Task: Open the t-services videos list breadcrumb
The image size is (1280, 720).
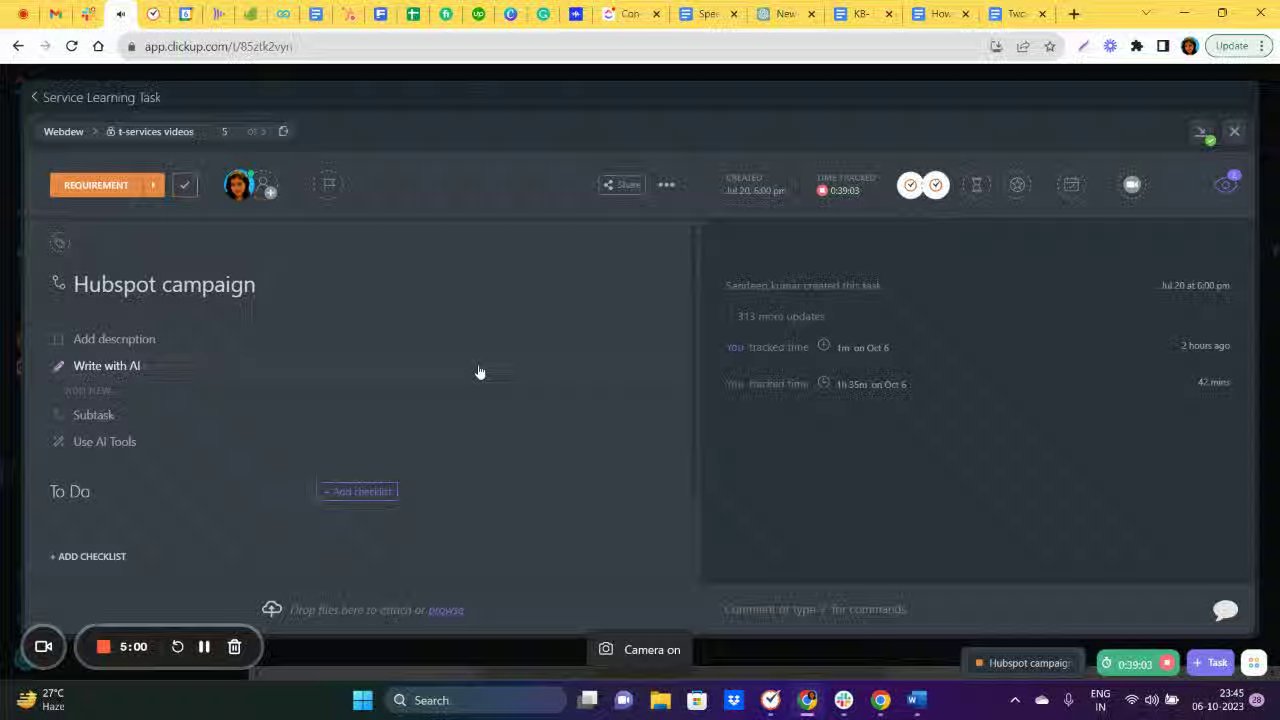Action: point(150,131)
